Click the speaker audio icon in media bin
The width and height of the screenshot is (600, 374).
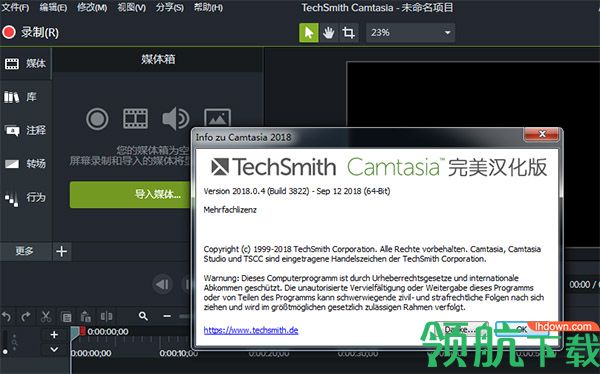175,119
